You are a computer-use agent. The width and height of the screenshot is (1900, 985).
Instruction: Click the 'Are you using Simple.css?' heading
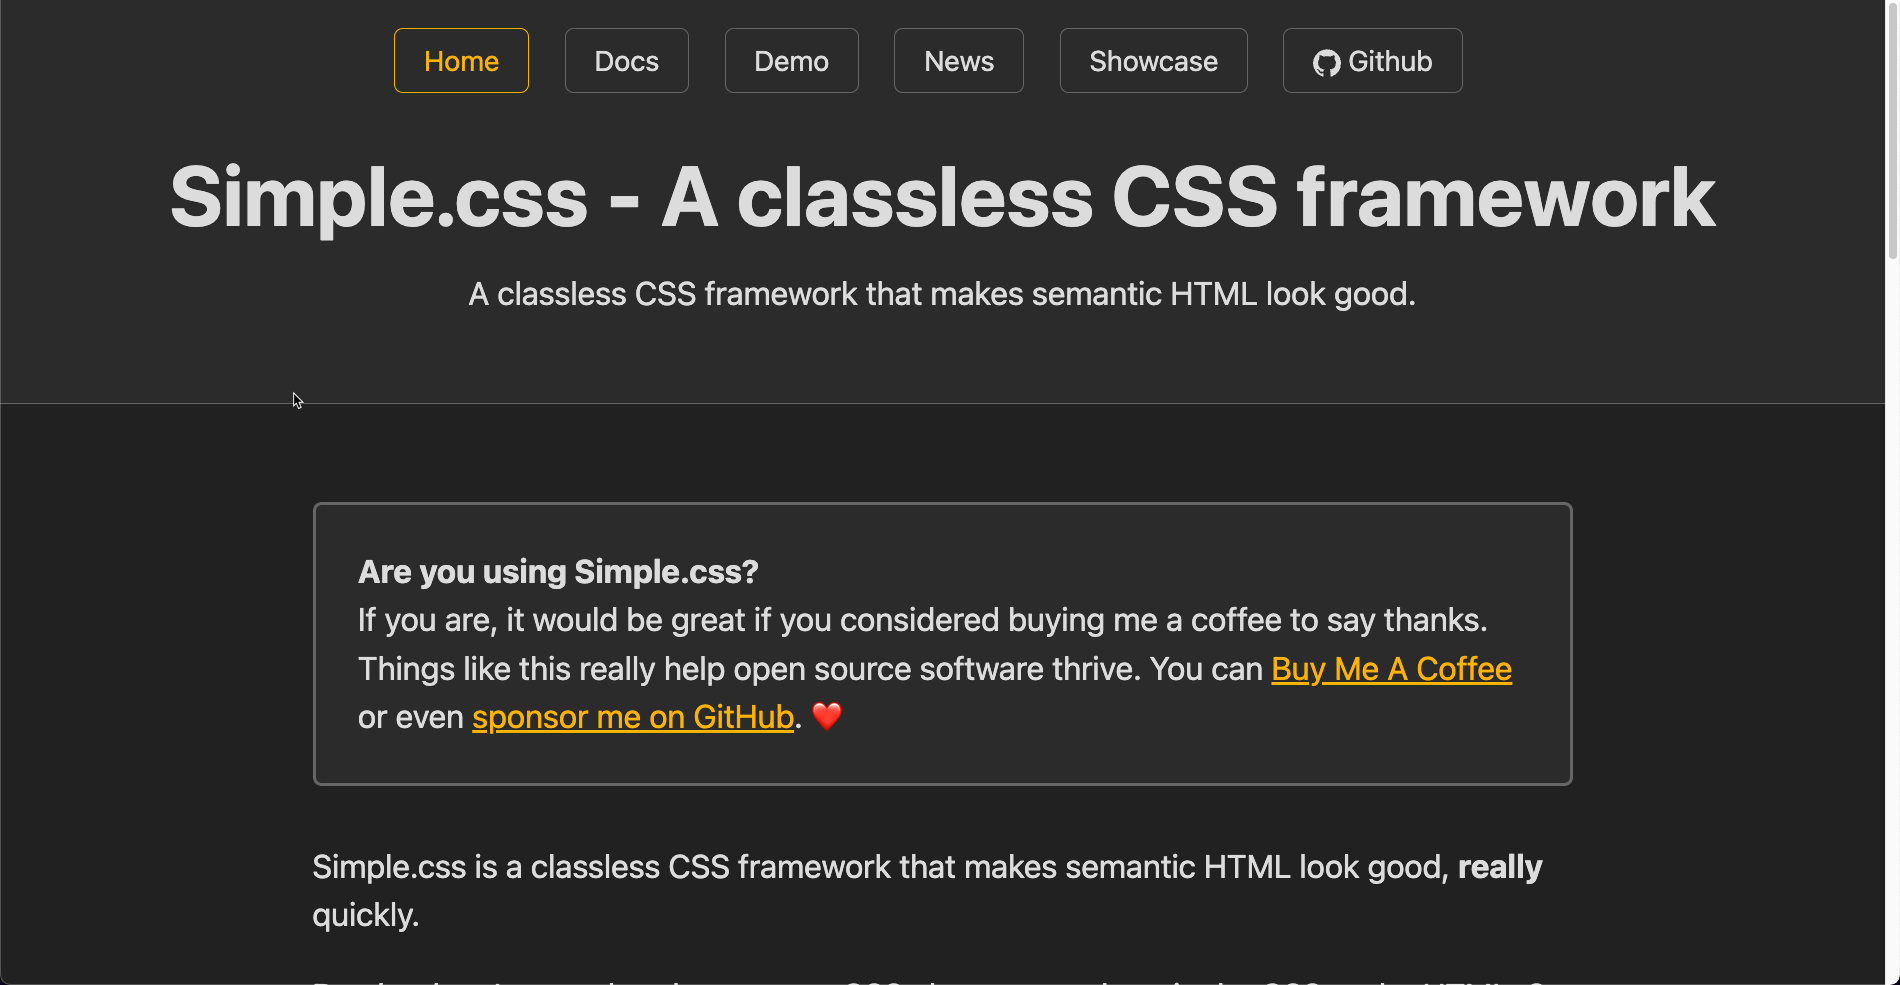point(558,572)
